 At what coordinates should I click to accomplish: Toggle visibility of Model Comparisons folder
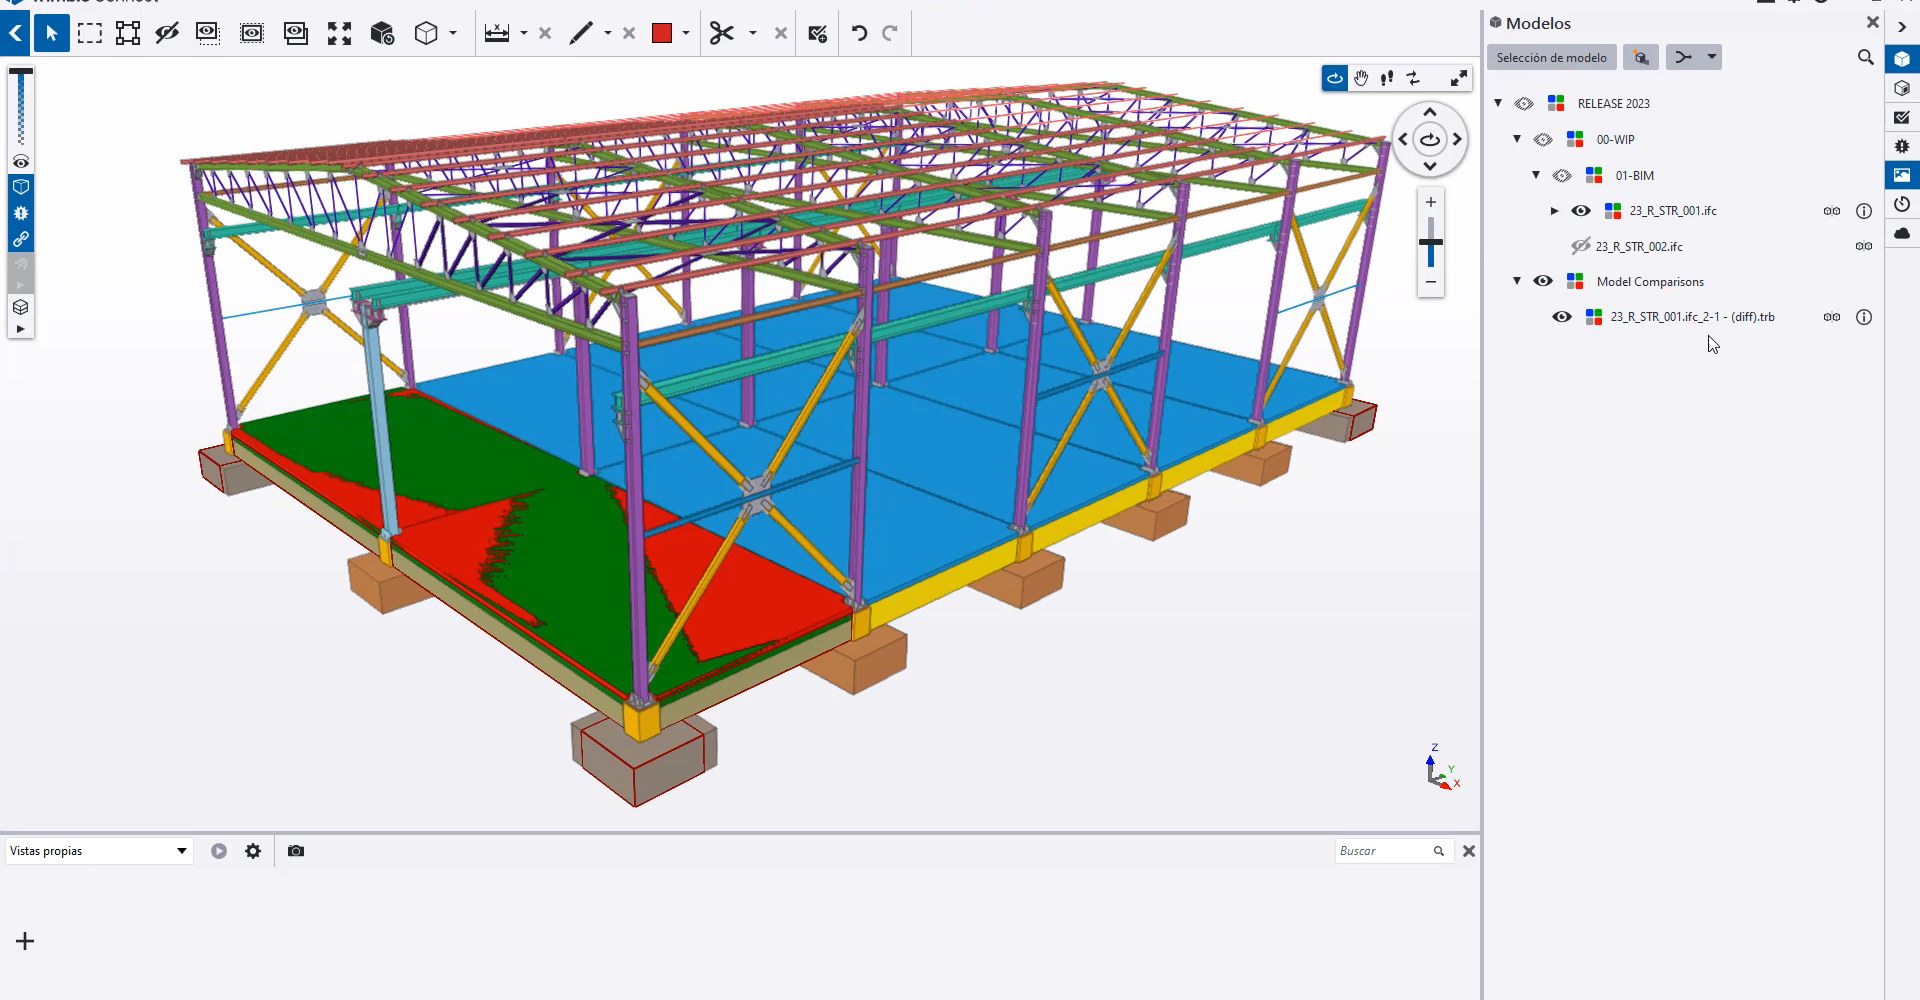pyautogui.click(x=1543, y=281)
